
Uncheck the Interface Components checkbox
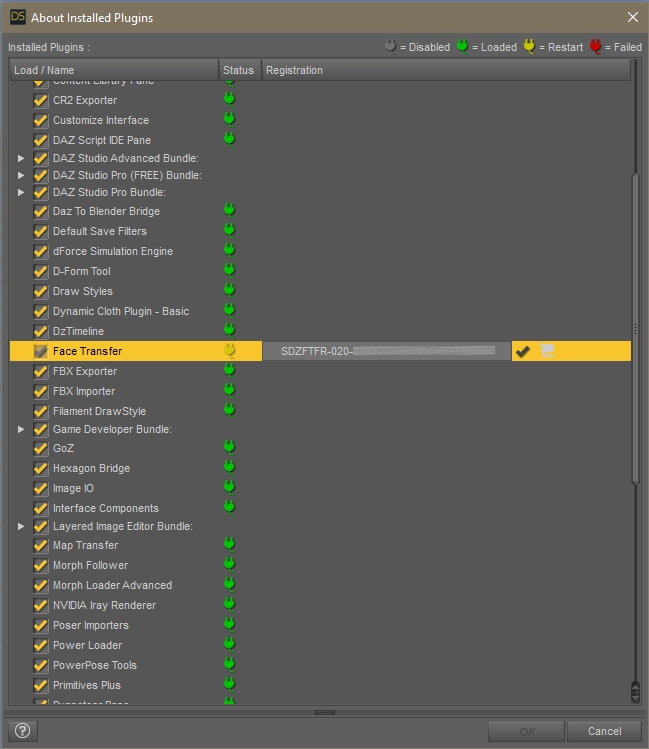tap(41, 508)
